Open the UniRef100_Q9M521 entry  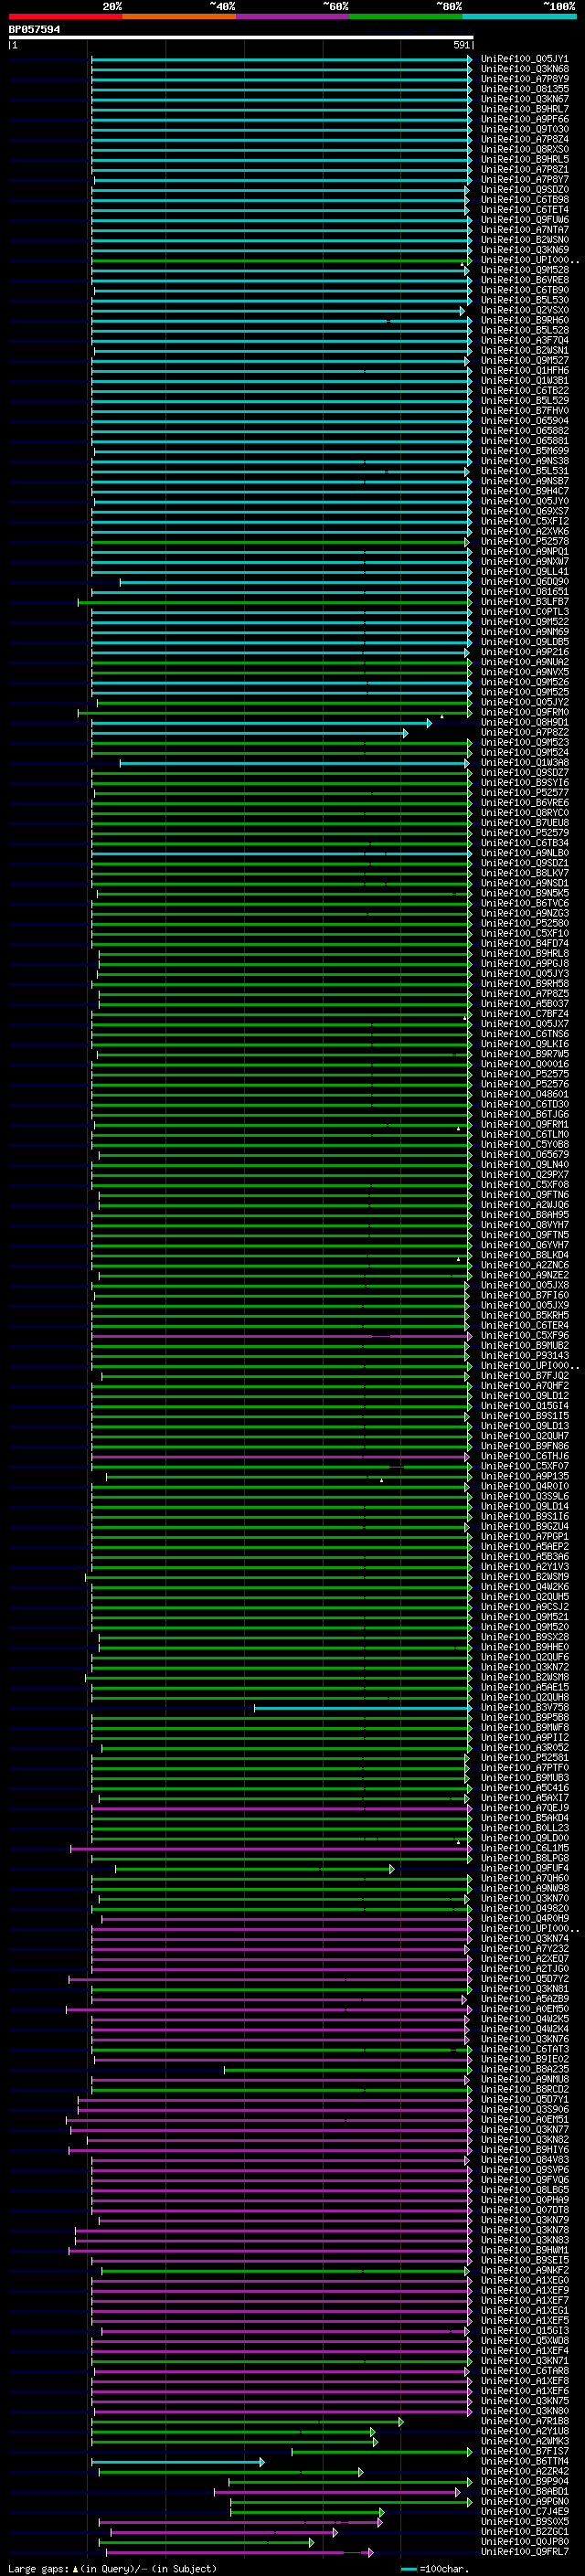tap(525, 1617)
